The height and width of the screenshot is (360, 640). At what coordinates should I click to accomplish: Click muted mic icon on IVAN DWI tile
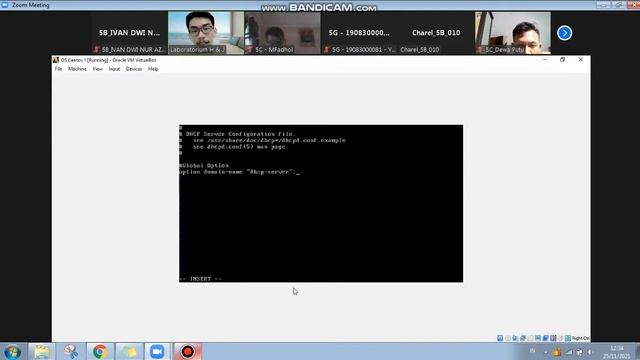[x=96, y=49]
